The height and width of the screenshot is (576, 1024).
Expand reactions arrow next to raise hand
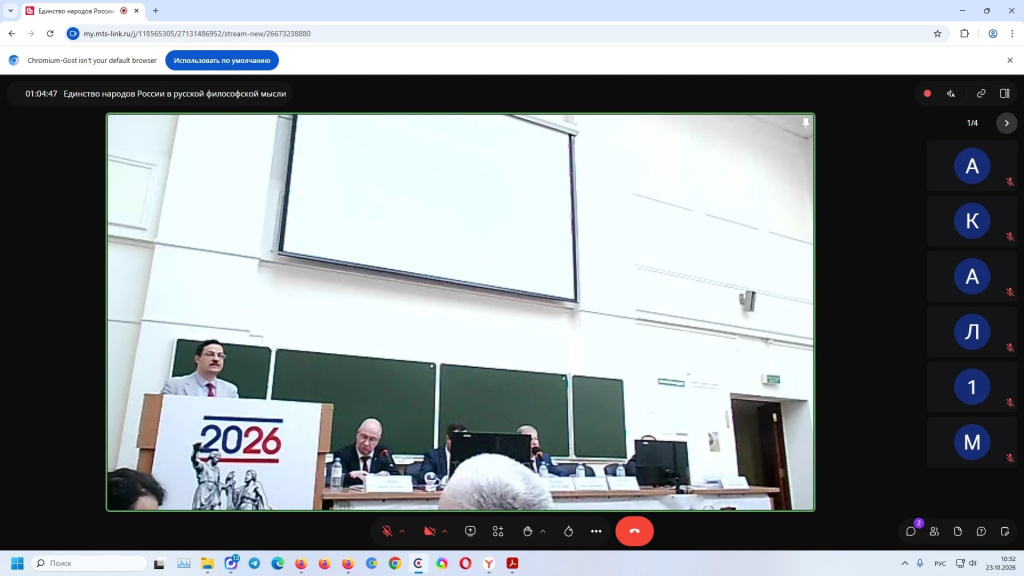click(x=543, y=532)
